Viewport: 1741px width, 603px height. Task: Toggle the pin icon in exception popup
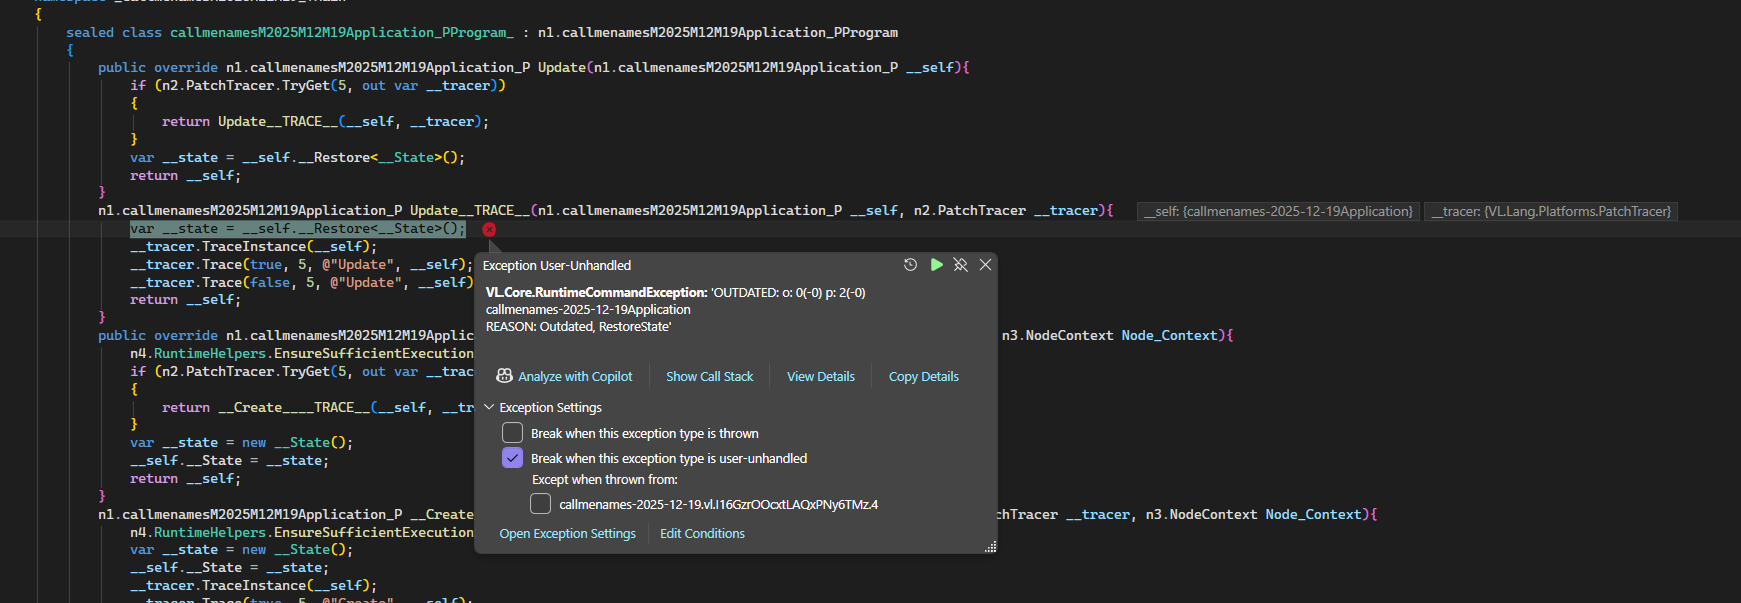click(960, 265)
